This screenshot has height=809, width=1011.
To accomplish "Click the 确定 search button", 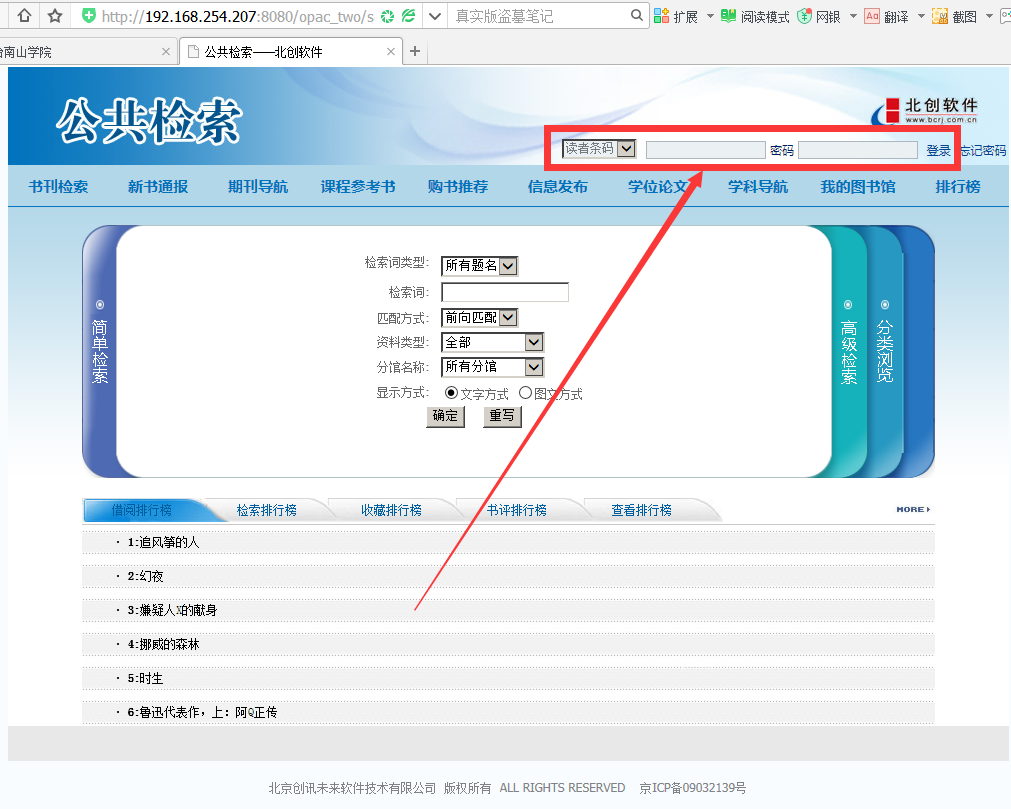I will 445,416.
